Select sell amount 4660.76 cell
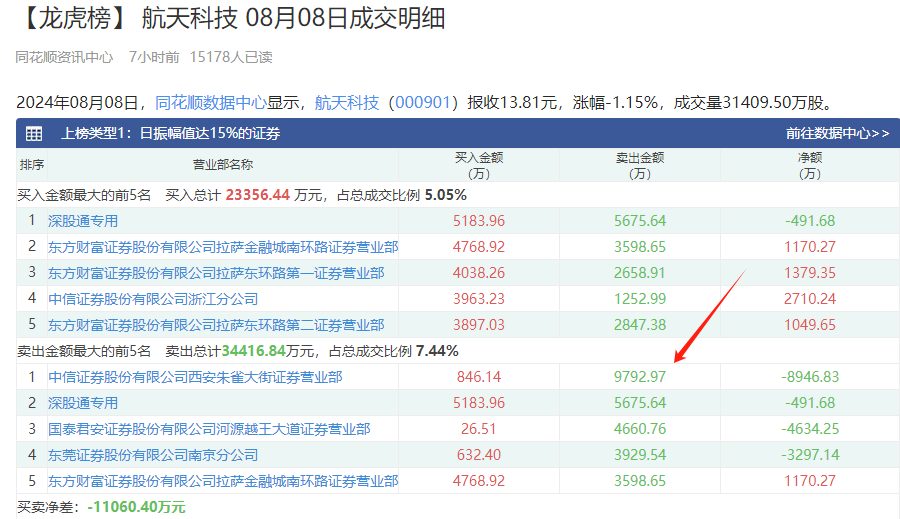The width and height of the screenshot is (900, 519). (640, 429)
